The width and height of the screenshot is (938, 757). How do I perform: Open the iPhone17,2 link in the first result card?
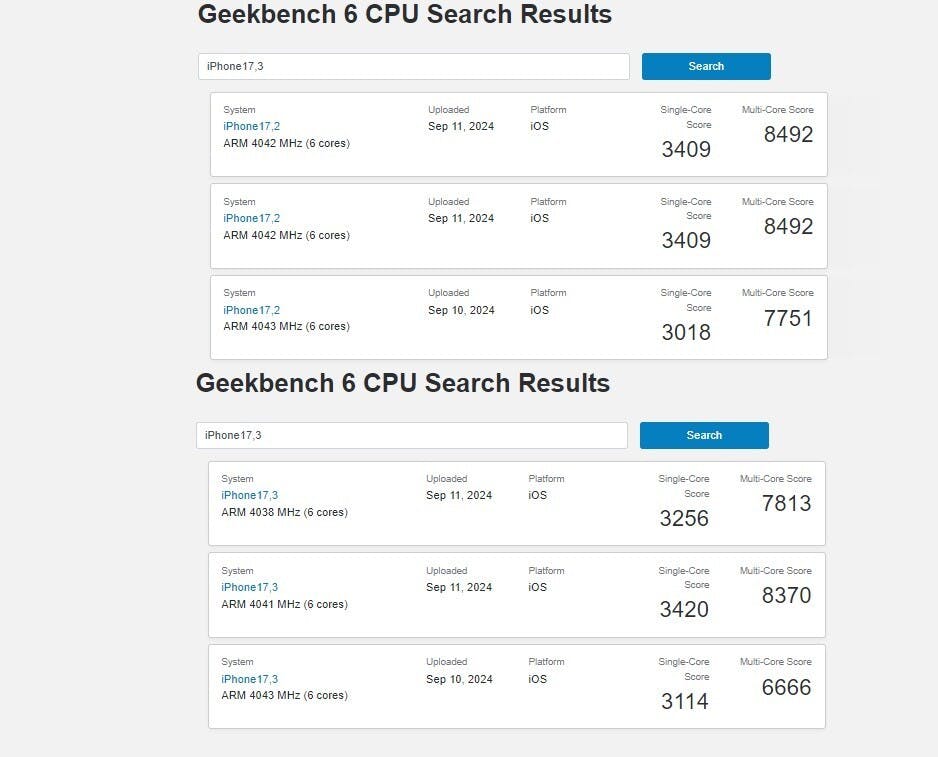coord(251,126)
